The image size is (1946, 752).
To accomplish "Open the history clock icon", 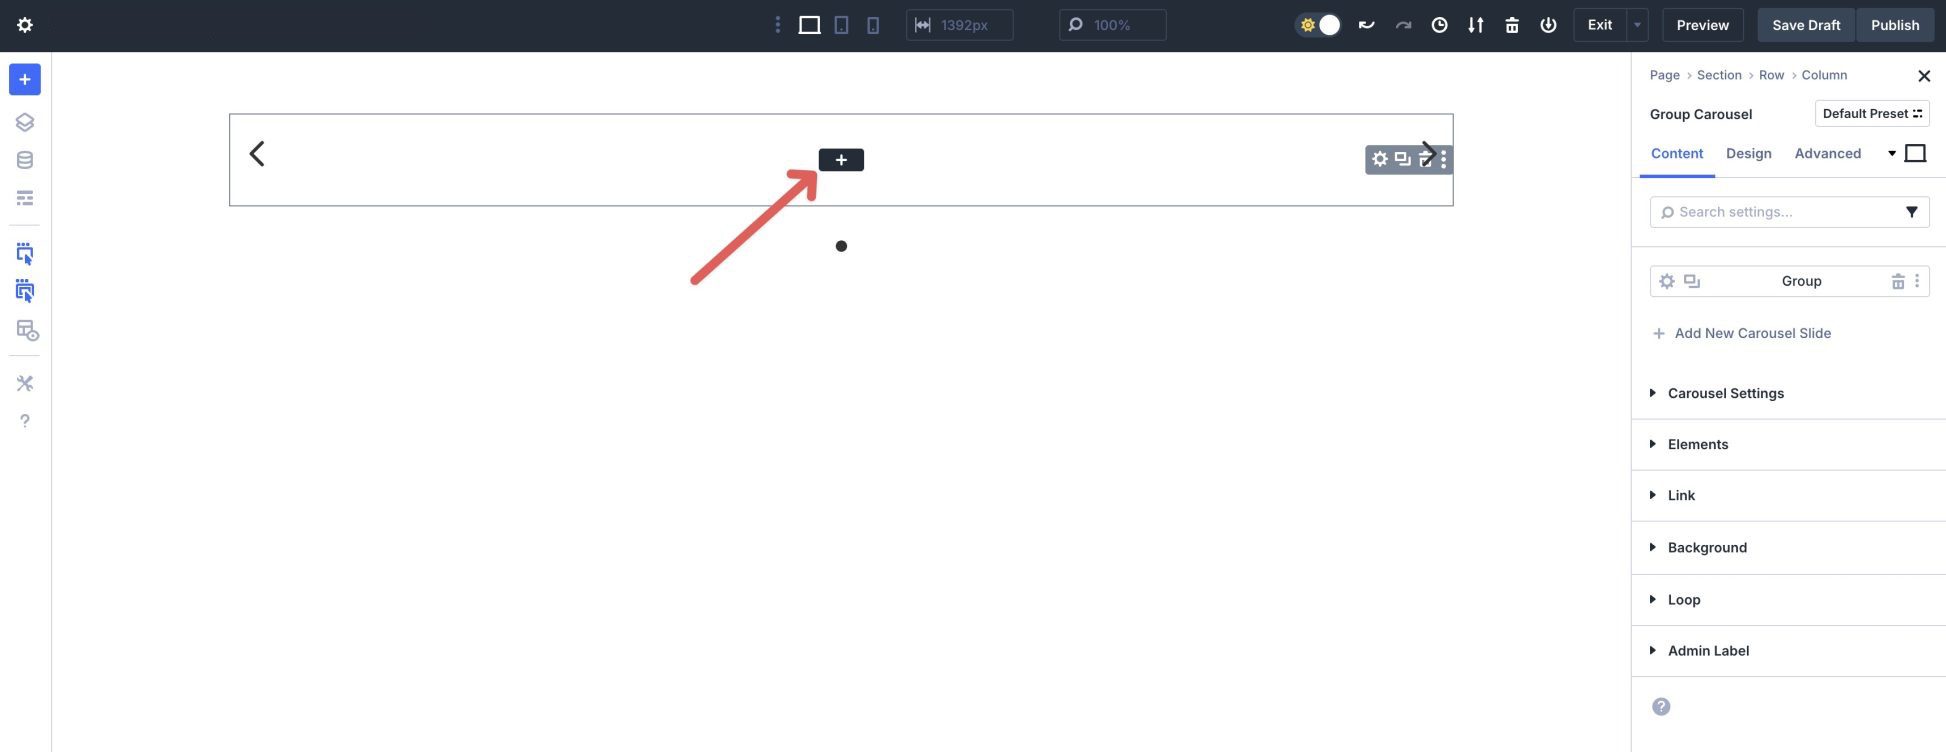I will [1439, 25].
